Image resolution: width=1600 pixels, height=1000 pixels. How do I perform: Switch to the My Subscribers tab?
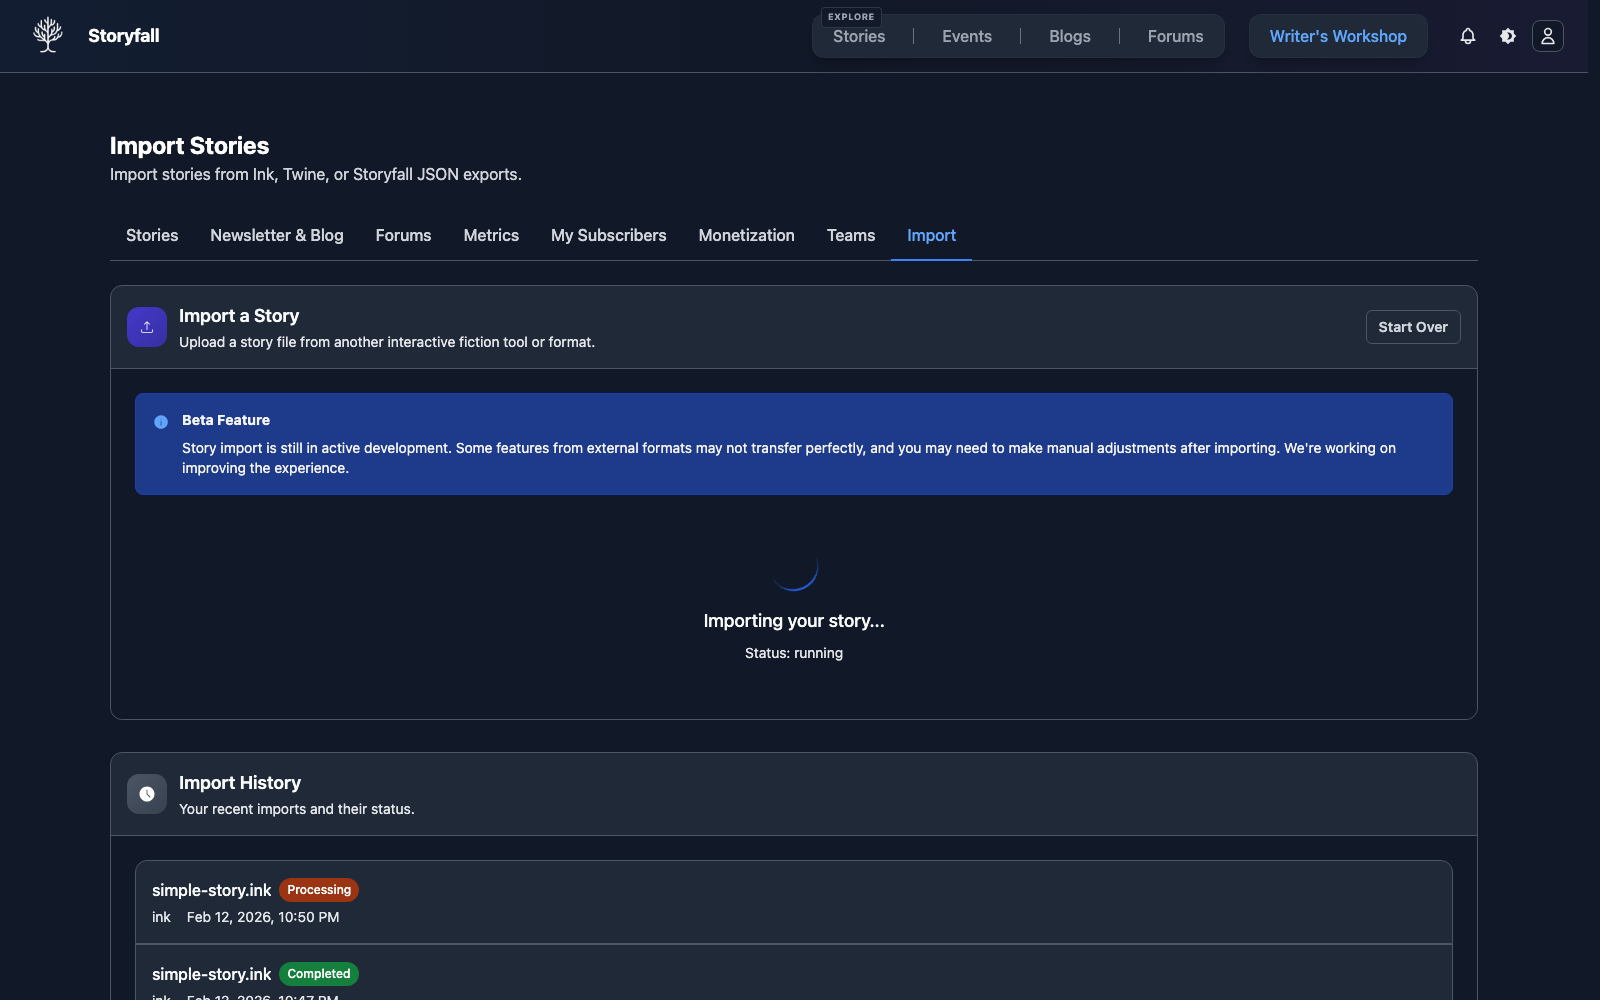(608, 236)
